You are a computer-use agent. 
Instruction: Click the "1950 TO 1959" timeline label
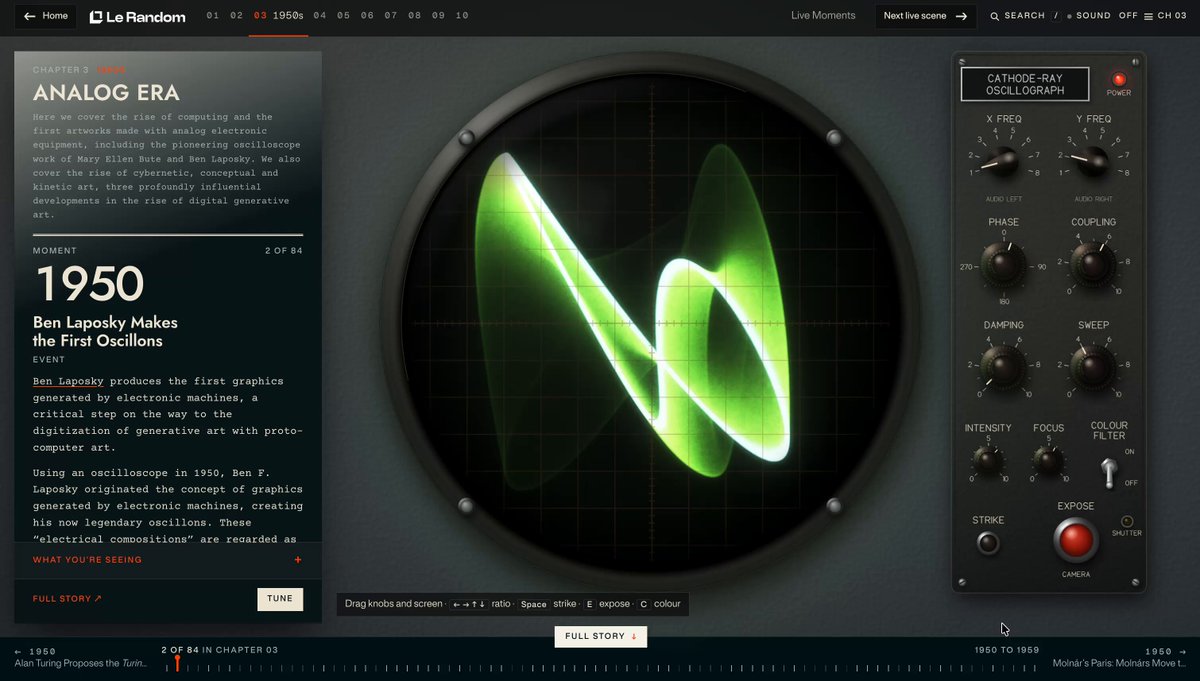[x=1007, y=650]
